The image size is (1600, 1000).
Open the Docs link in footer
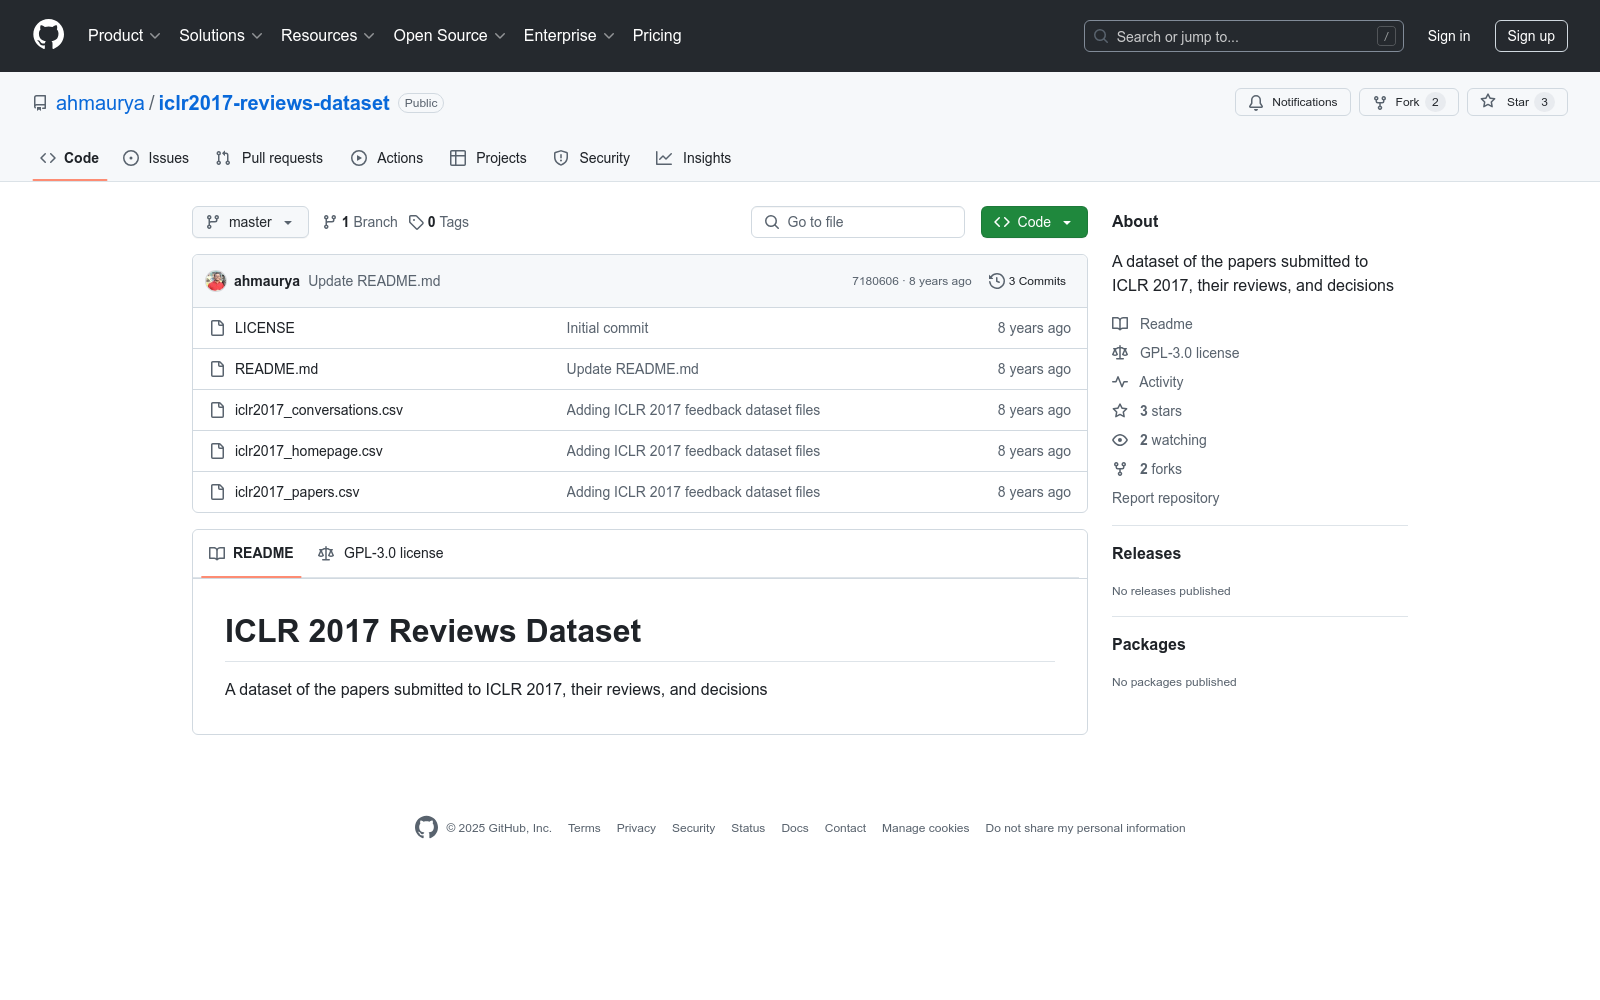795,828
